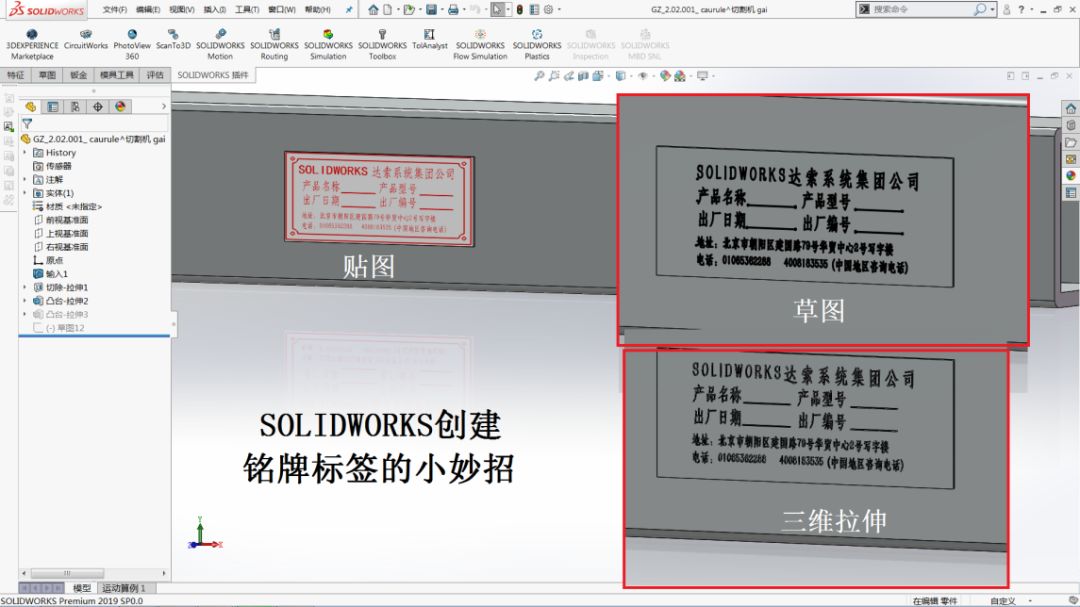Expand the 凸台-拉伸2 feature
Image resolution: width=1080 pixels, height=607 pixels.
pyautogui.click(x=25, y=301)
